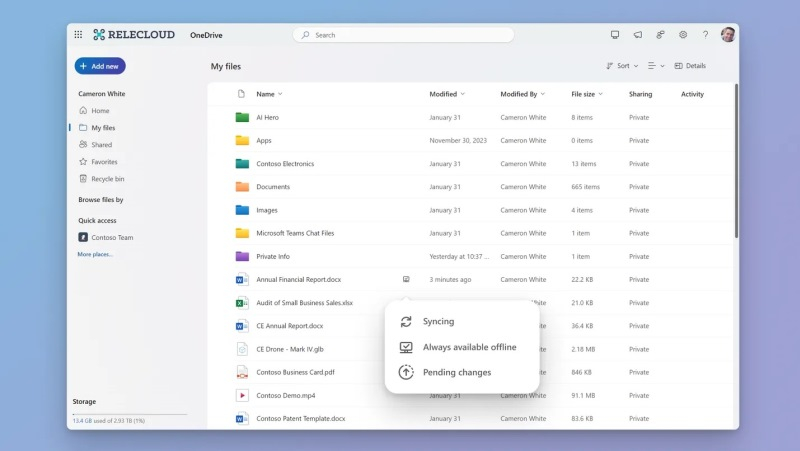
Task: Expand the Sort dropdown
Action: point(621,66)
